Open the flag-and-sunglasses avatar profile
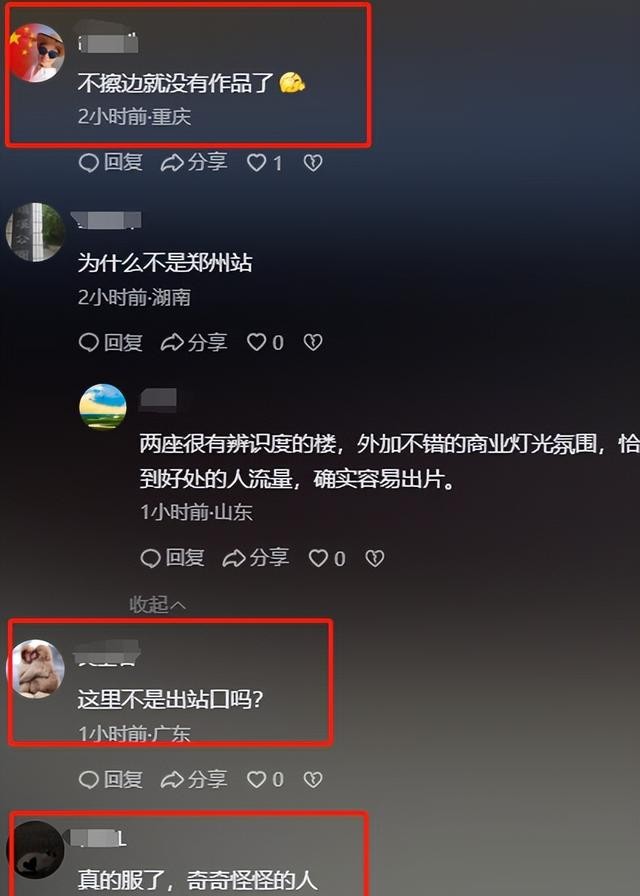 tap(37, 53)
